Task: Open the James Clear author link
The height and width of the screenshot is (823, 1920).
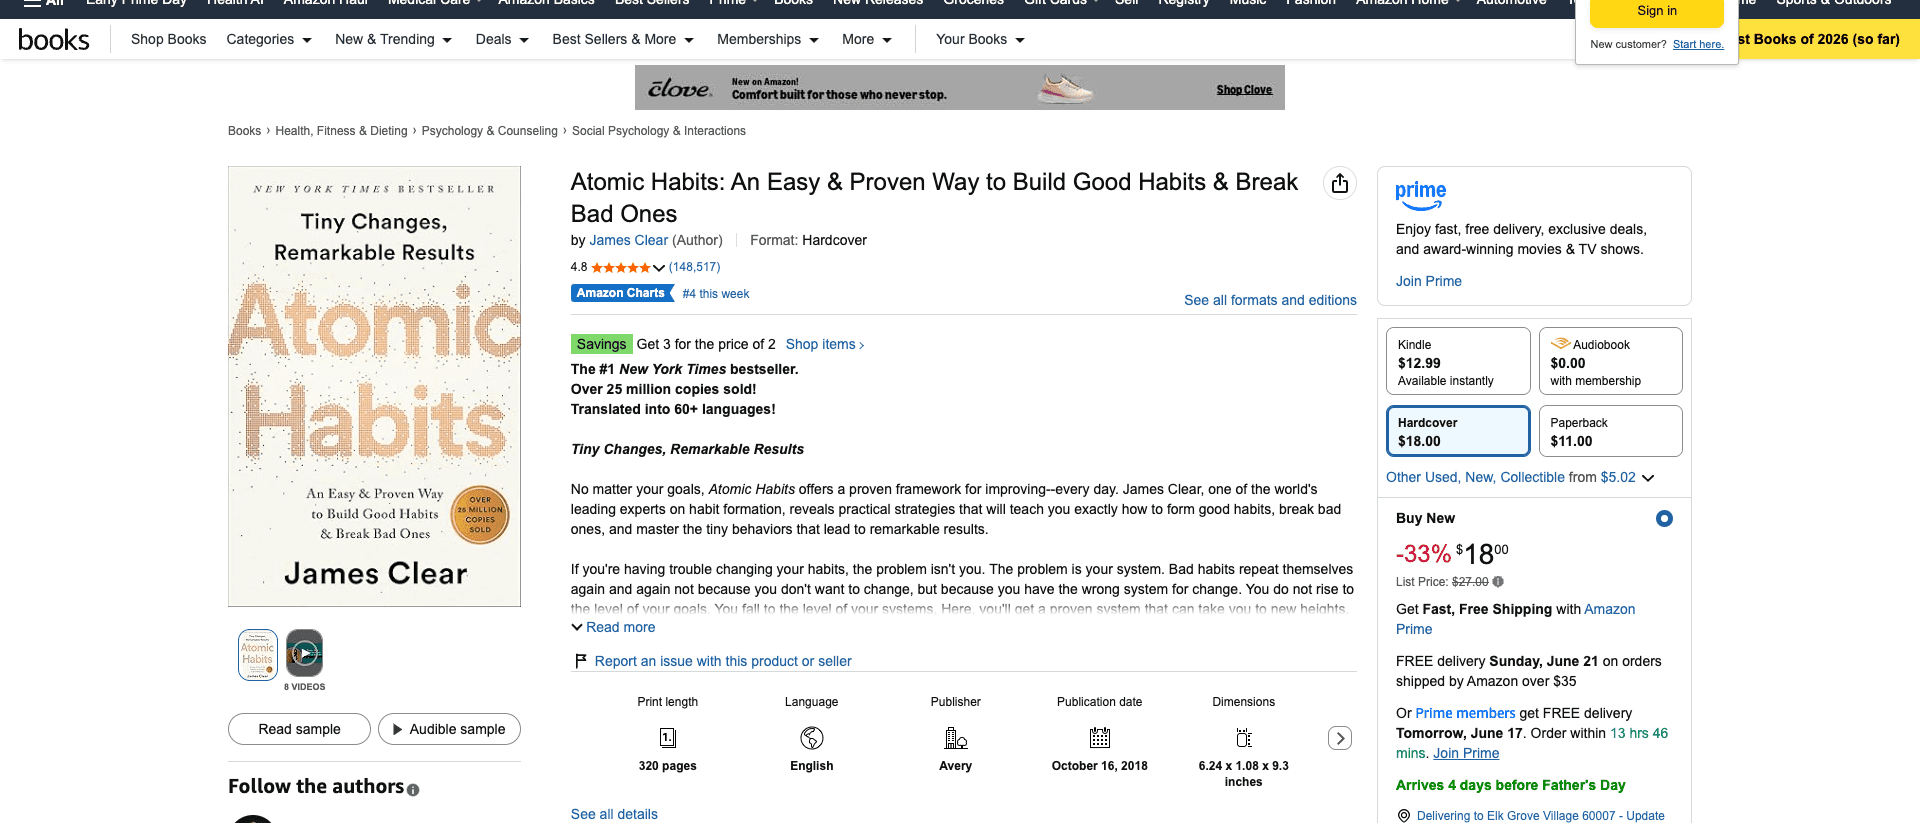Action: point(628,240)
